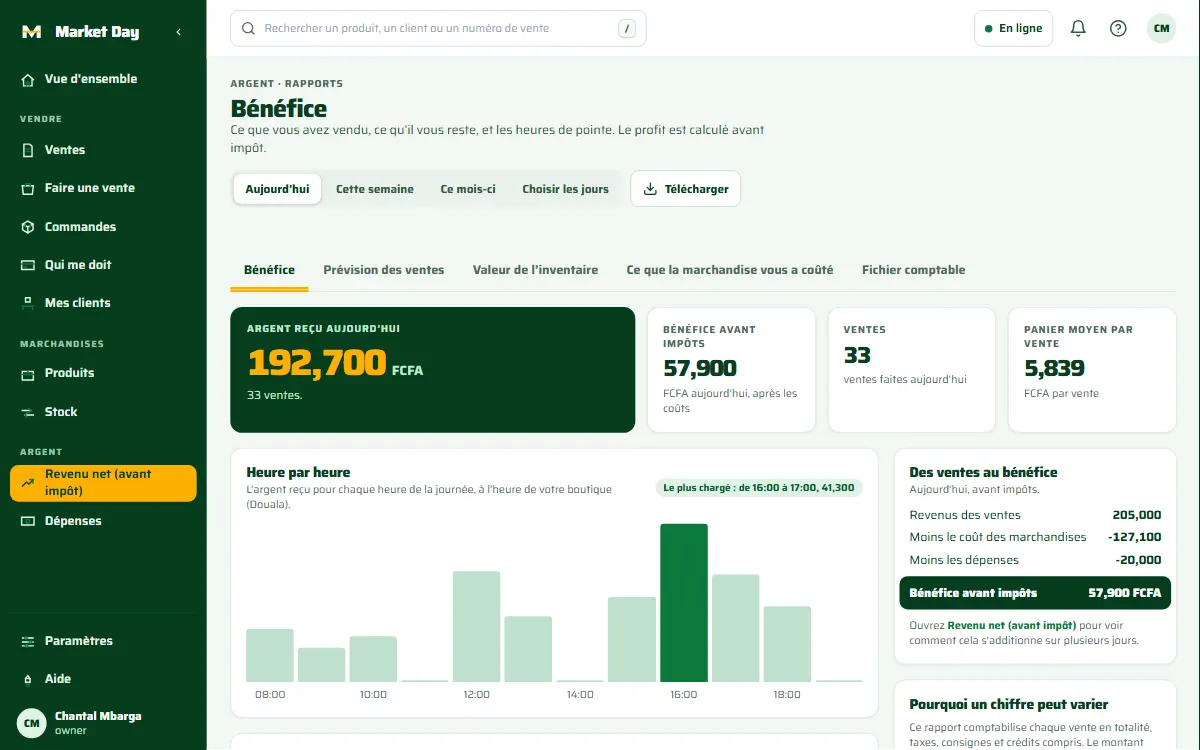This screenshot has height=750, width=1200.
Task: Open the help question-mark icon
Action: tap(1118, 29)
